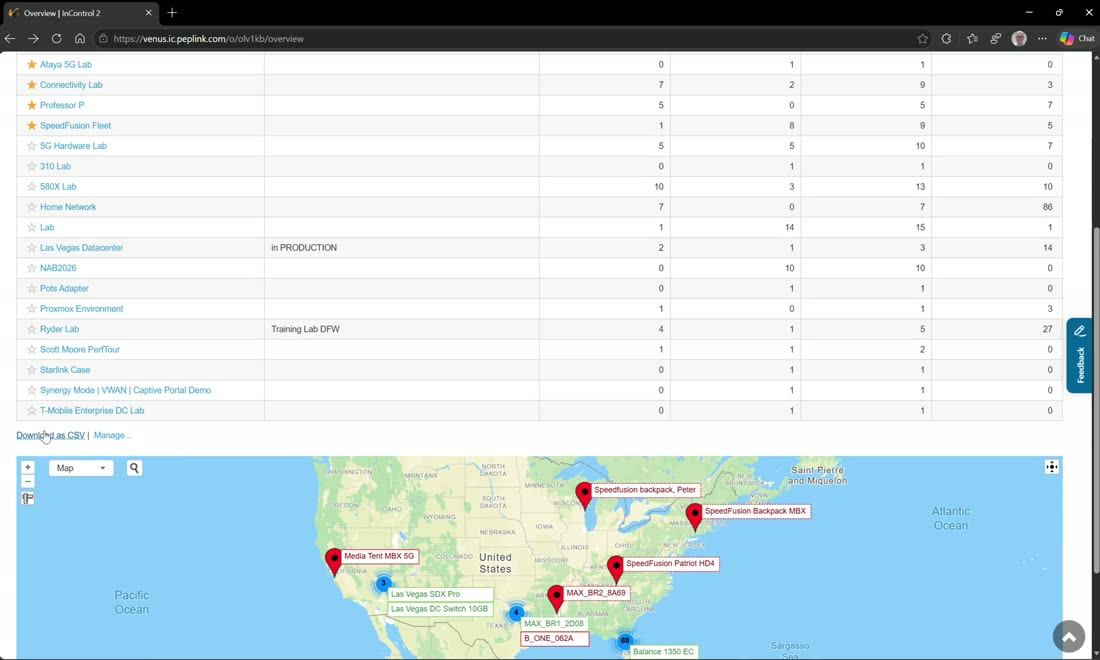1100x660 pixels.
Task: Zoom in on the map
Action: 27,467
